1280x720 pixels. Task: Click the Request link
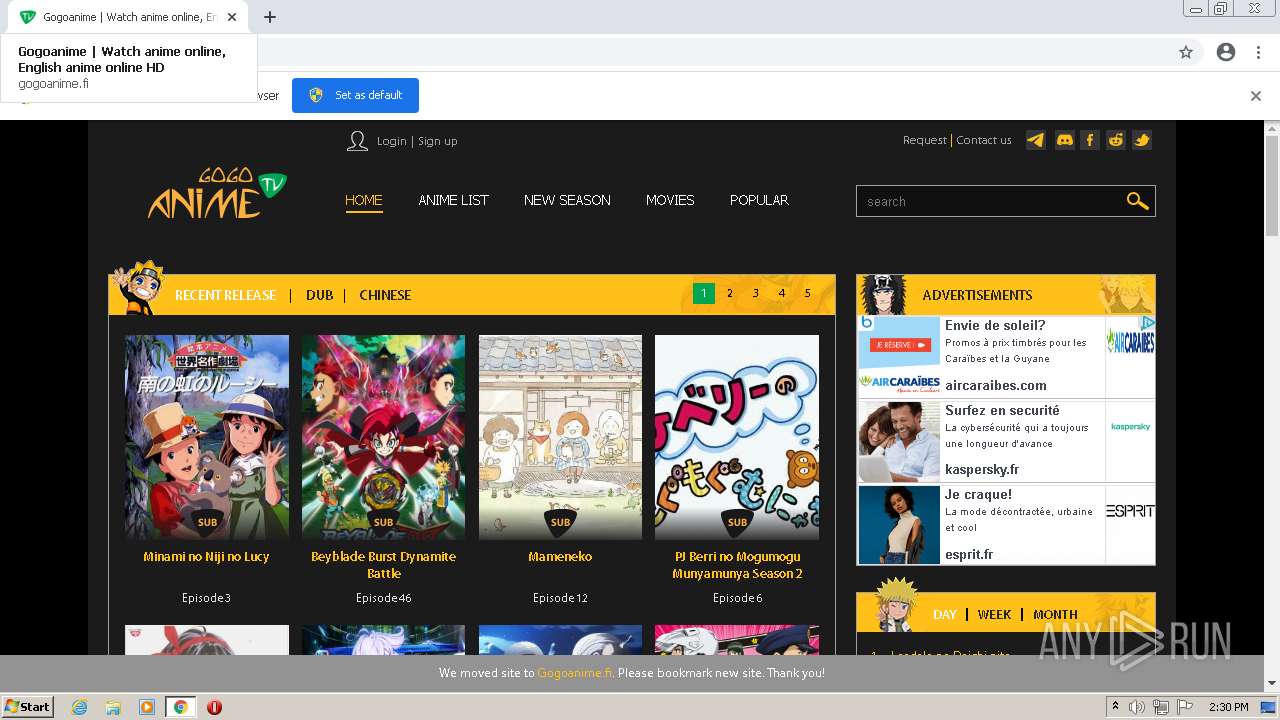pos(924,140)
